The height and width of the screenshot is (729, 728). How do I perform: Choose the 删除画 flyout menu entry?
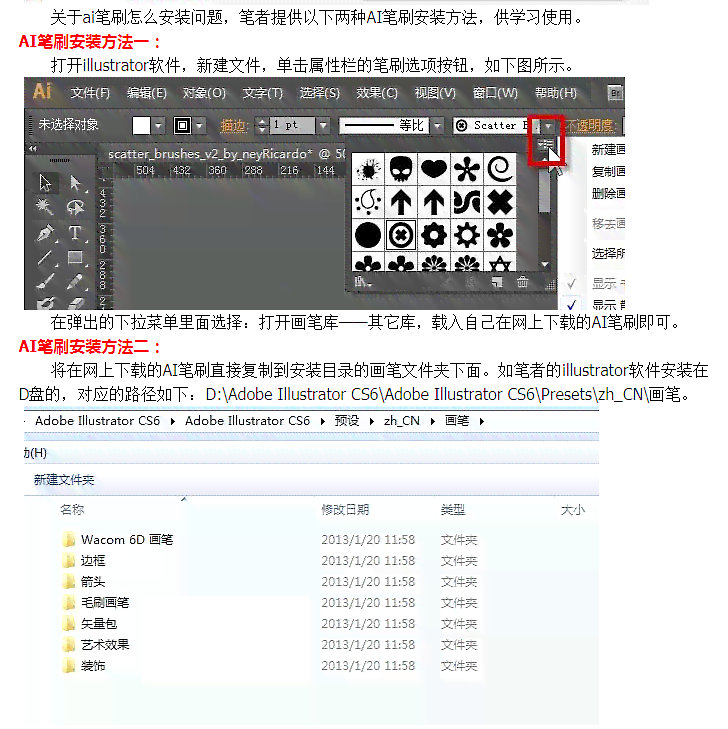click(x=608, y=193)
